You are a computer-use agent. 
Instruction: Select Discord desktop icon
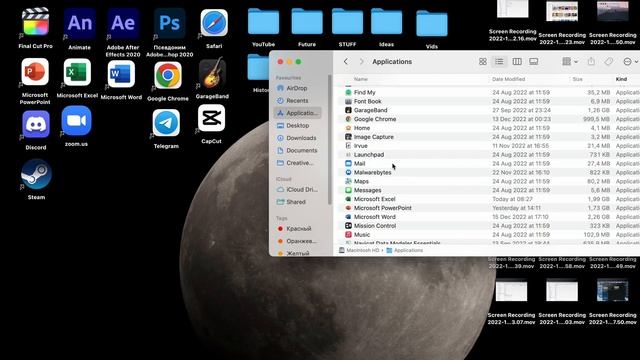click(36, 124)
